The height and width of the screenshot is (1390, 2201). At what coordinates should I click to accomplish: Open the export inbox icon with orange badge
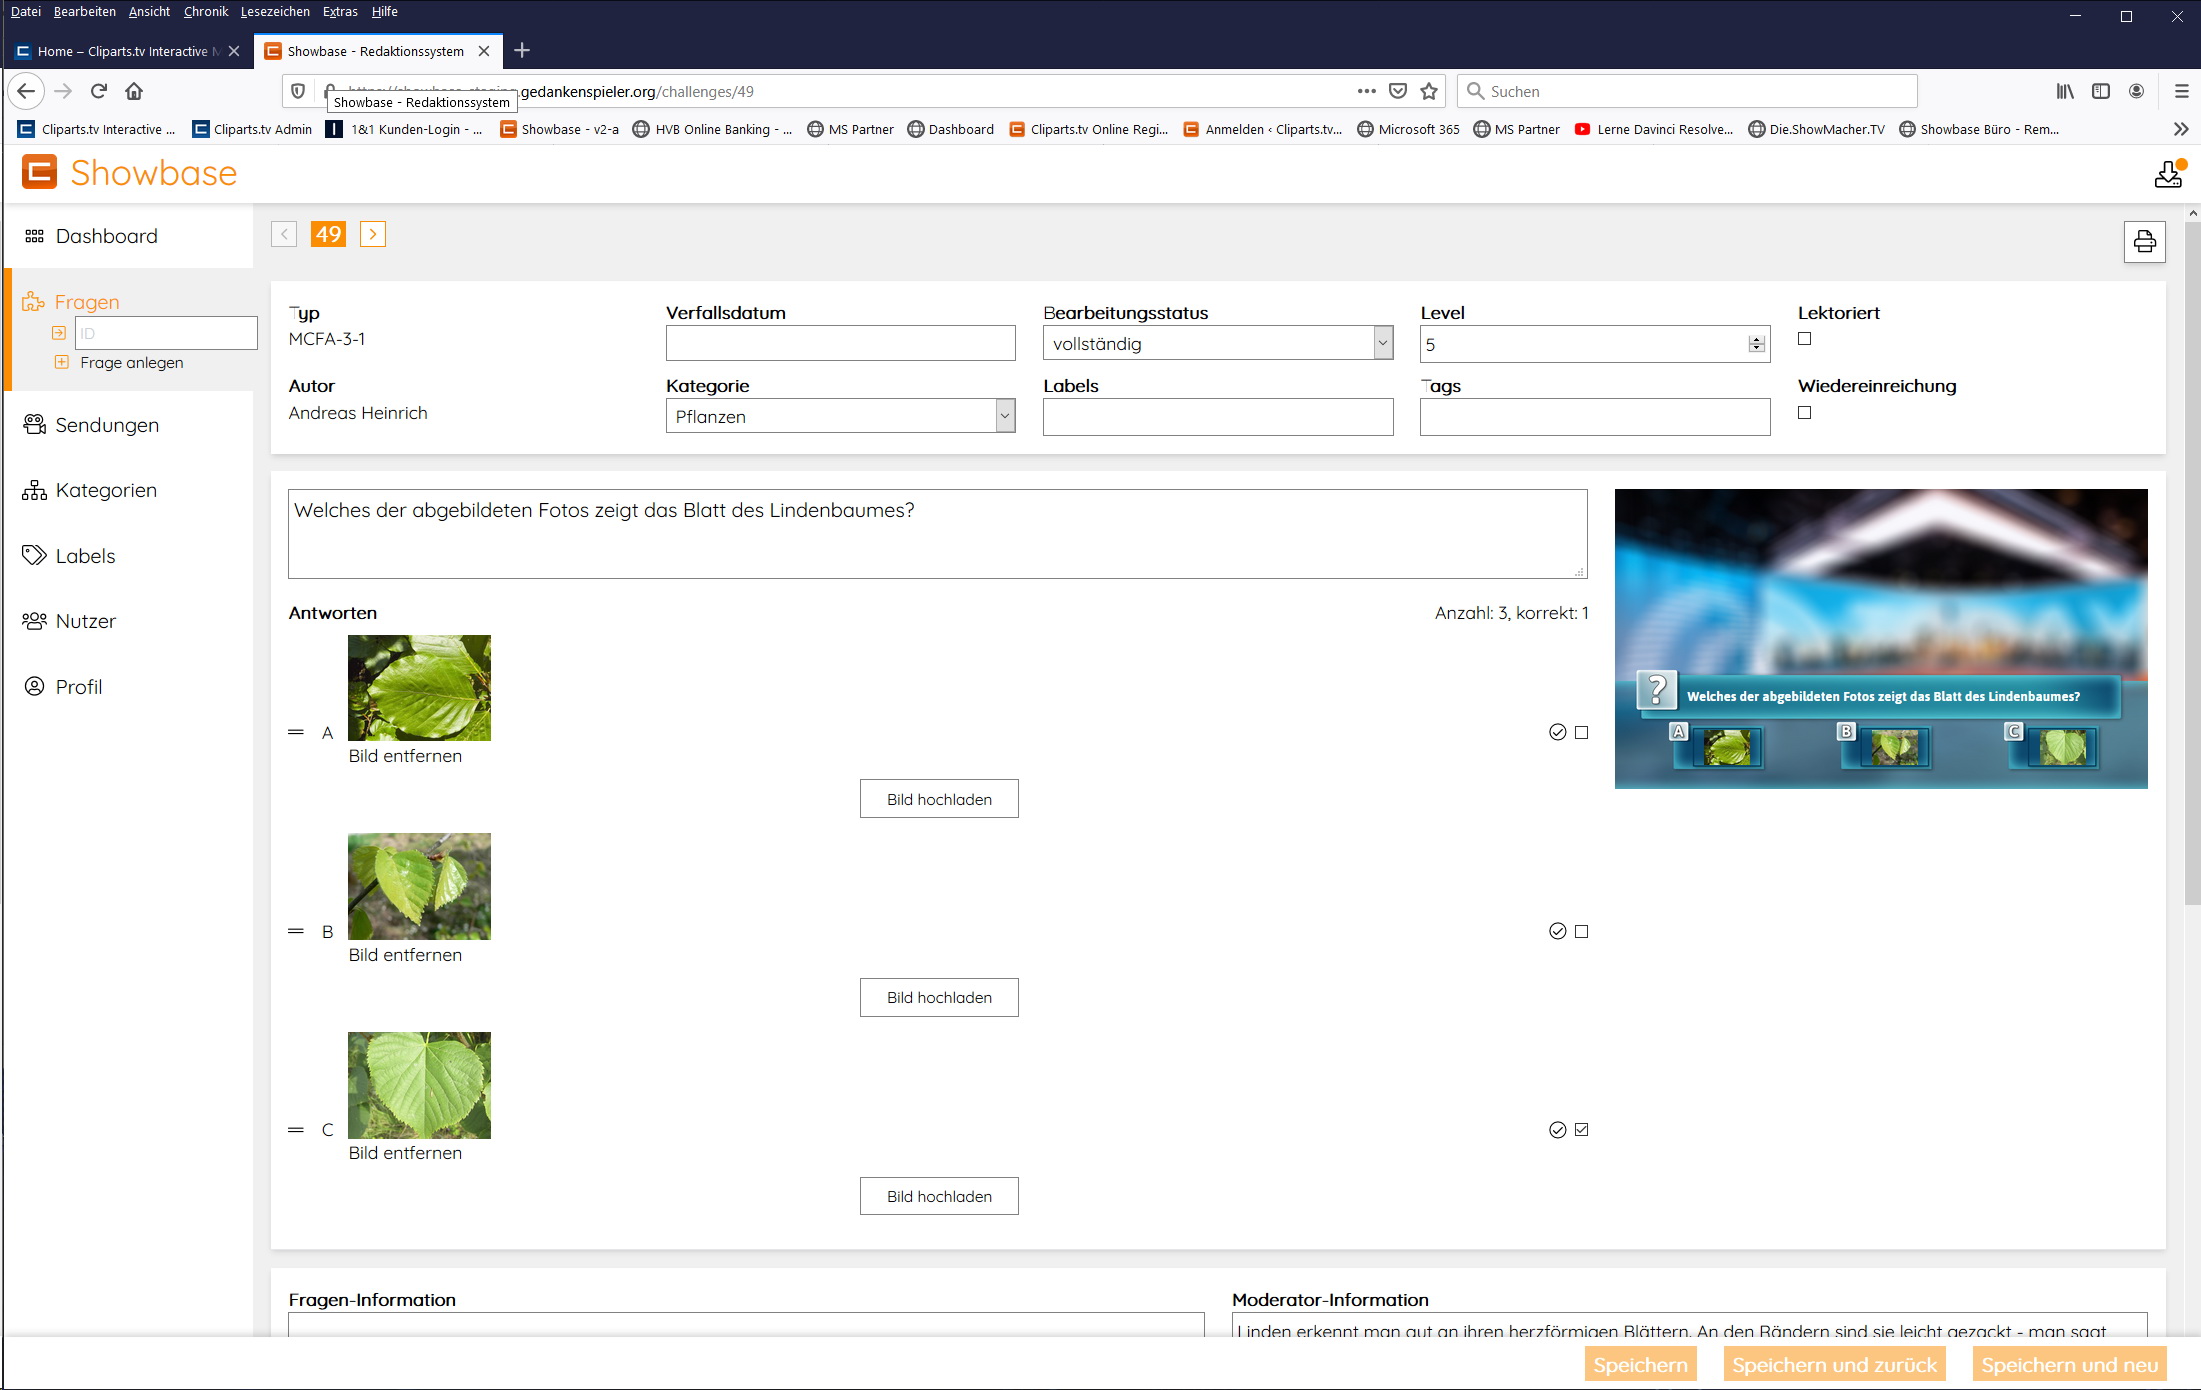(2167, 173)
